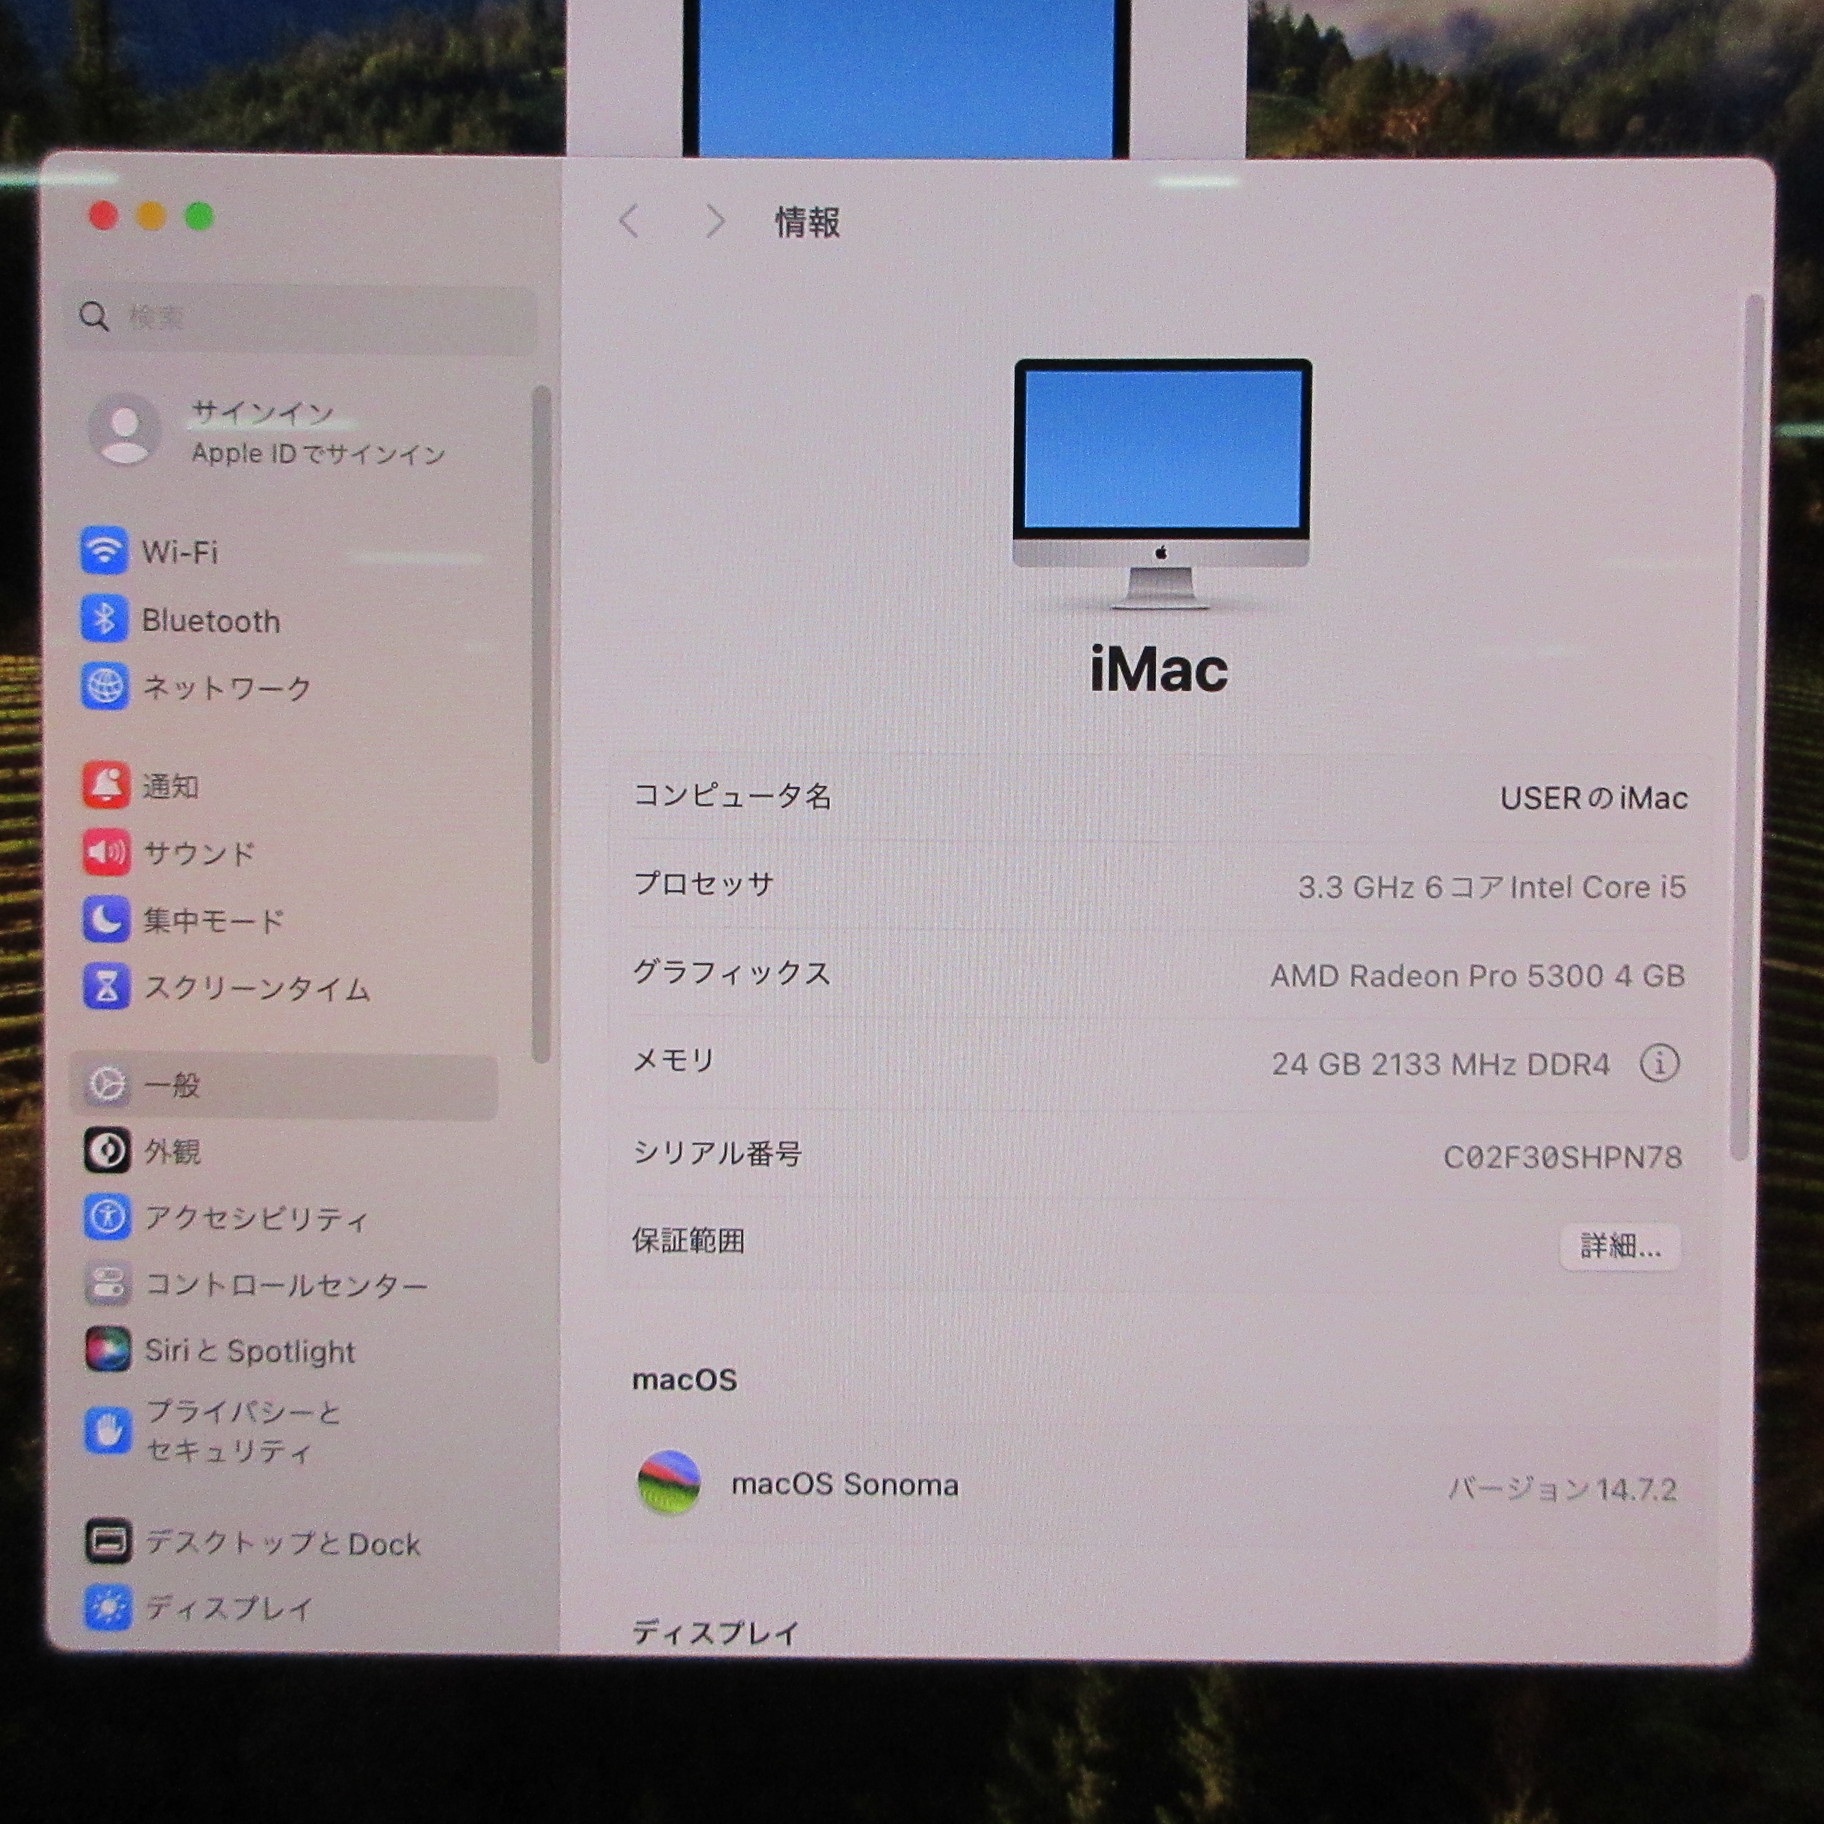Click the コントロールセンター icon

coord(107,1284)
